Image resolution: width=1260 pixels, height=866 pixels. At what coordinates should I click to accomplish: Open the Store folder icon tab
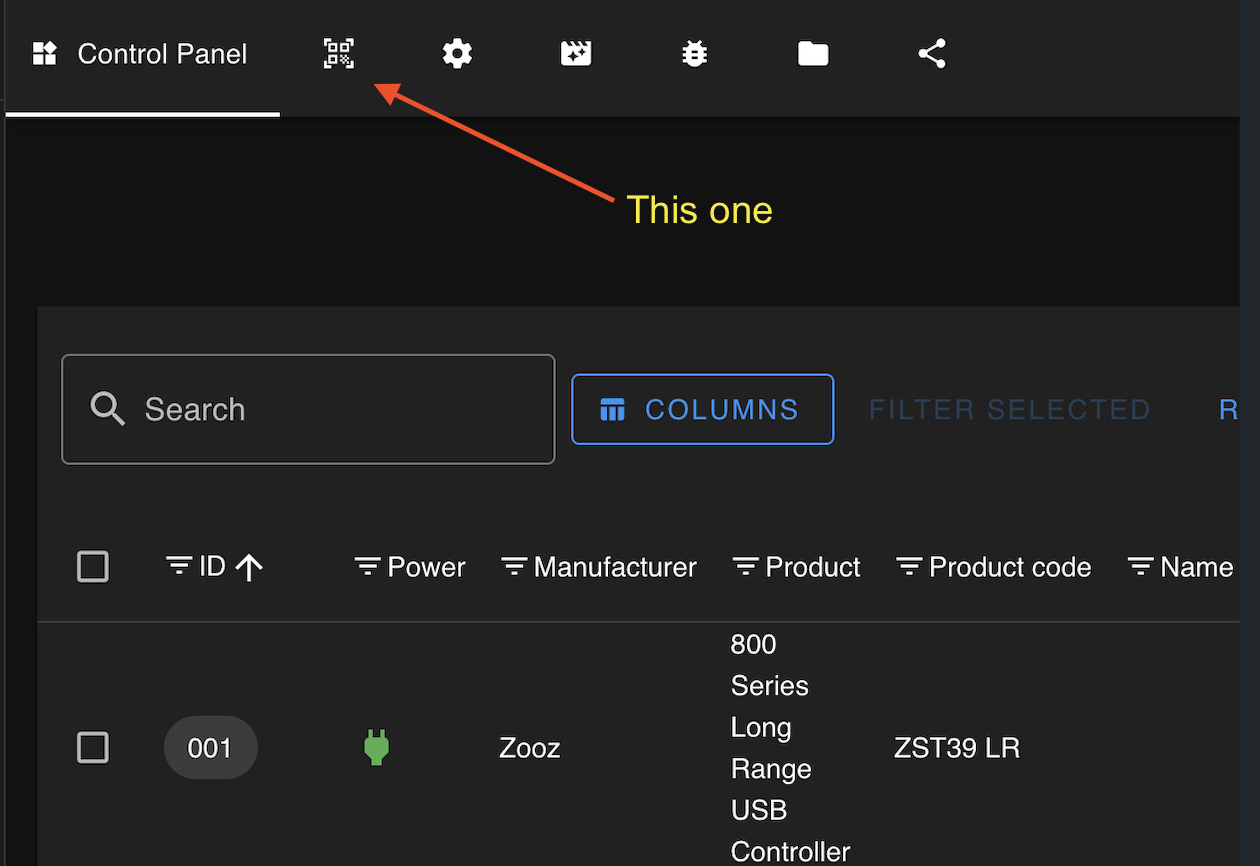point(813,54)
